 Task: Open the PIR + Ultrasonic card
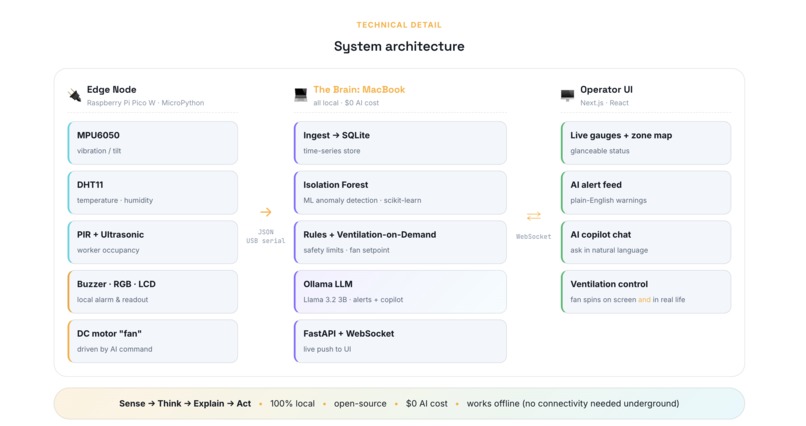(x=153, y=242)
